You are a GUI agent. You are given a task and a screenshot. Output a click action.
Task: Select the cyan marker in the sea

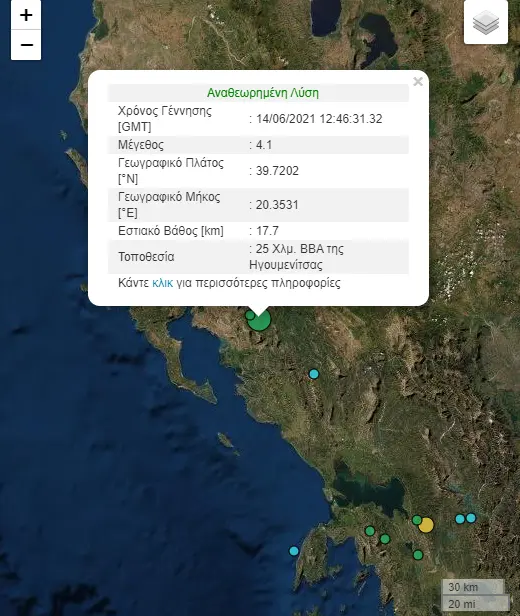[294, 551]
